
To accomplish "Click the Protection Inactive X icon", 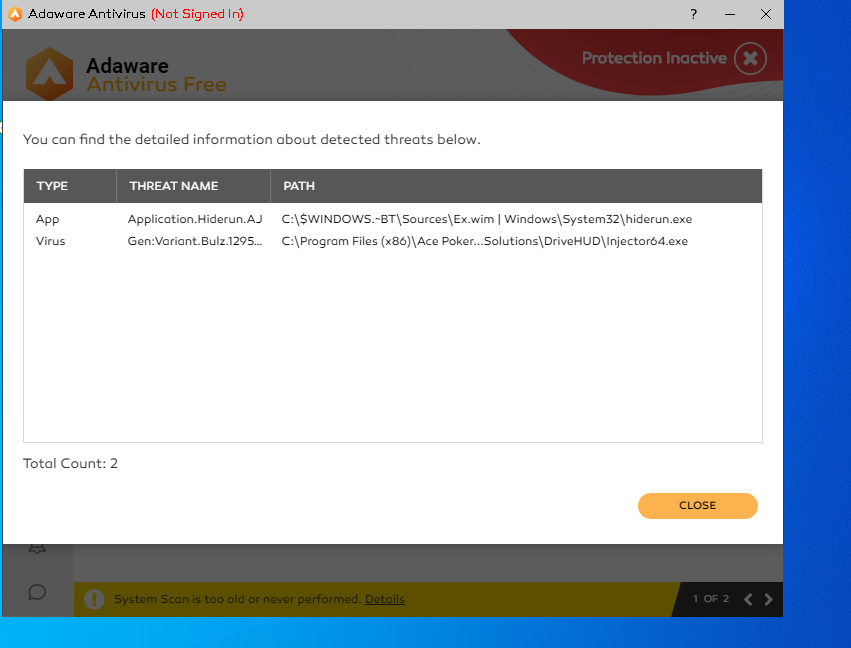I will click(x=750, y=58).
